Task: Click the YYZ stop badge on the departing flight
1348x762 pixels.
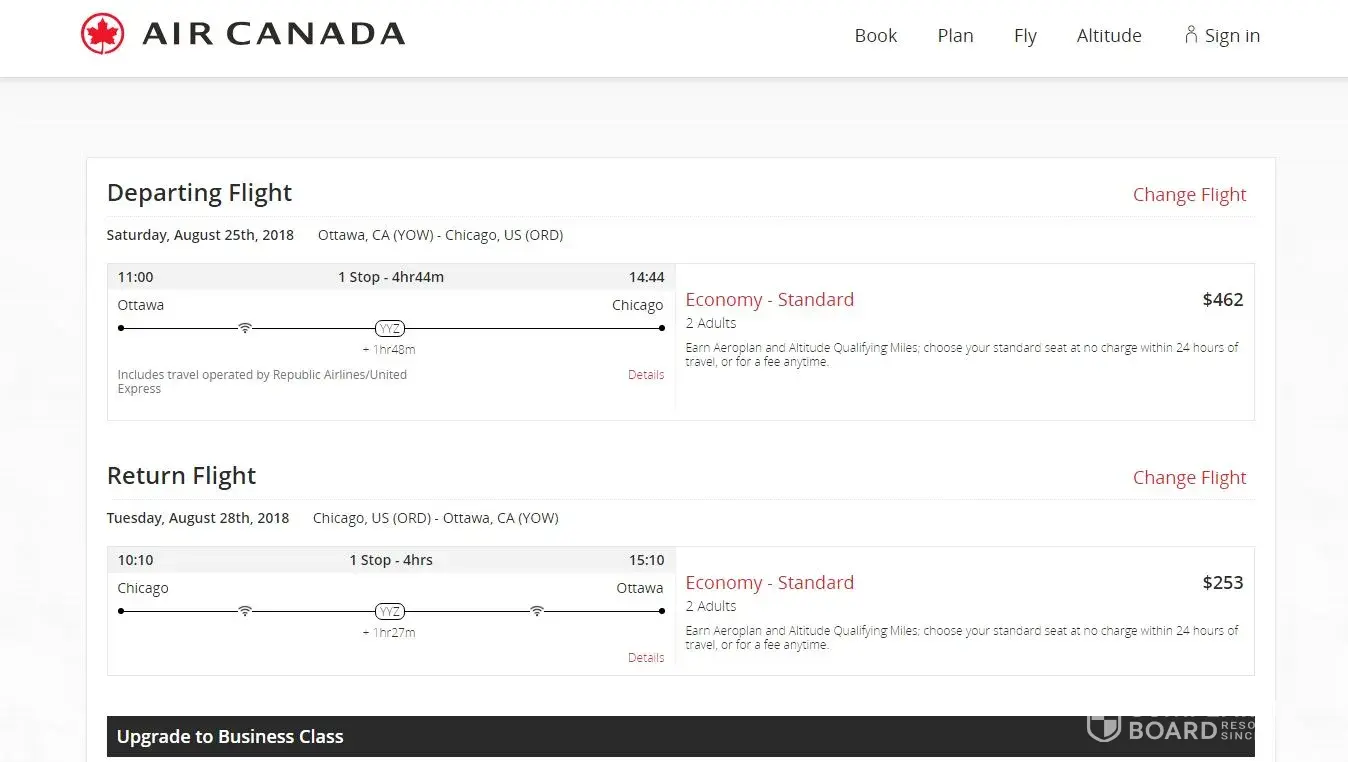Action: (389, 328)
